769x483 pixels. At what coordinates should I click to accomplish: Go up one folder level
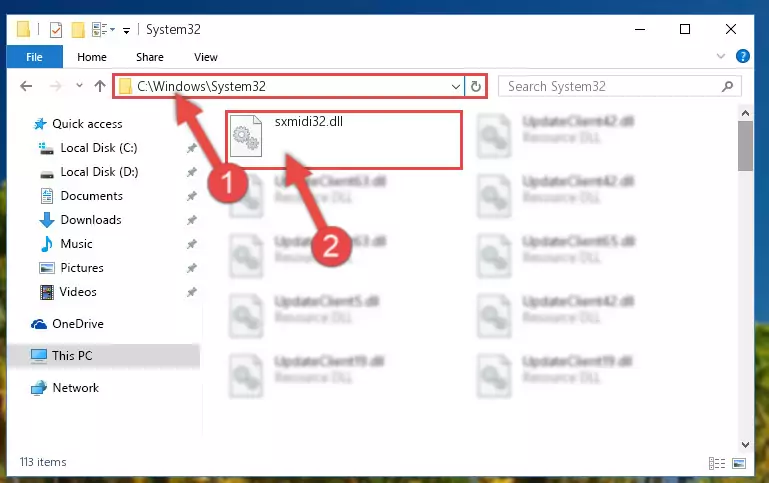[x=100, y=86]
